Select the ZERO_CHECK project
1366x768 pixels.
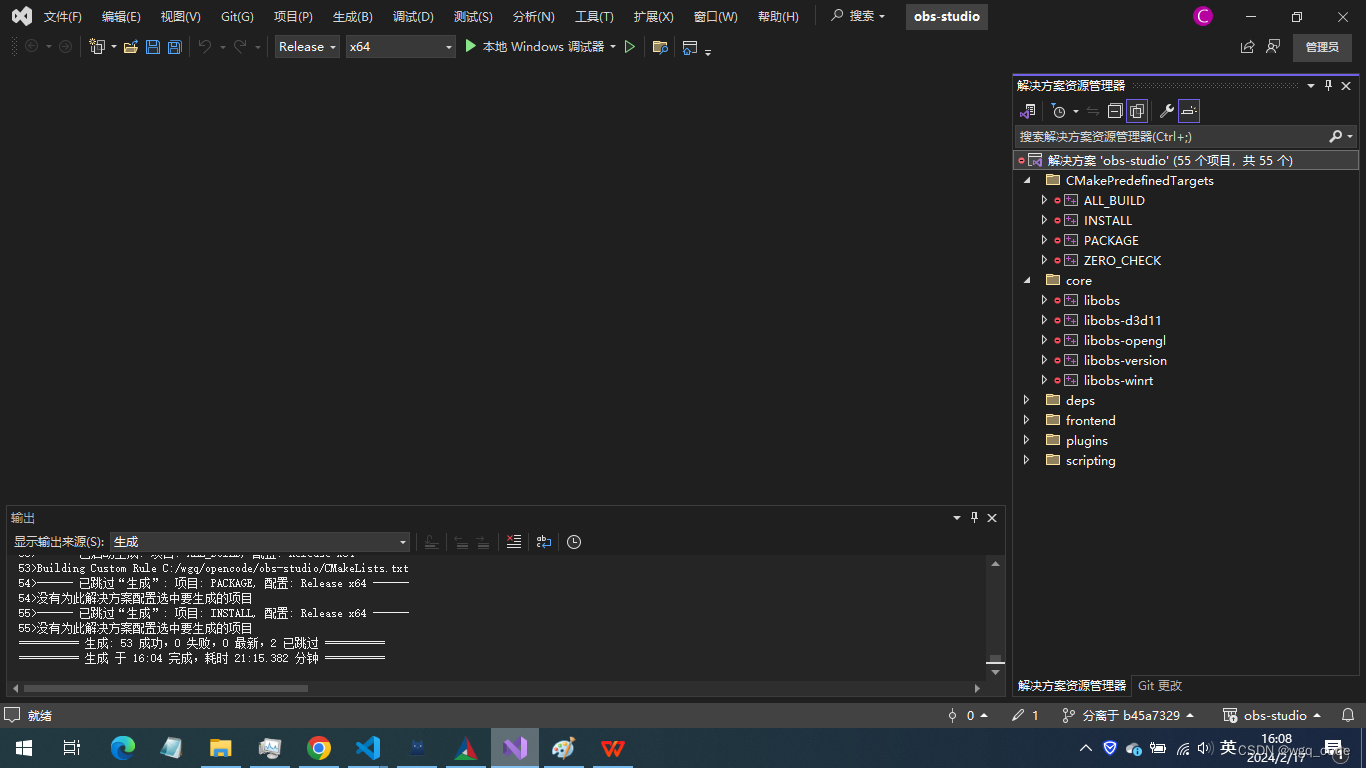click(1122, 261)
